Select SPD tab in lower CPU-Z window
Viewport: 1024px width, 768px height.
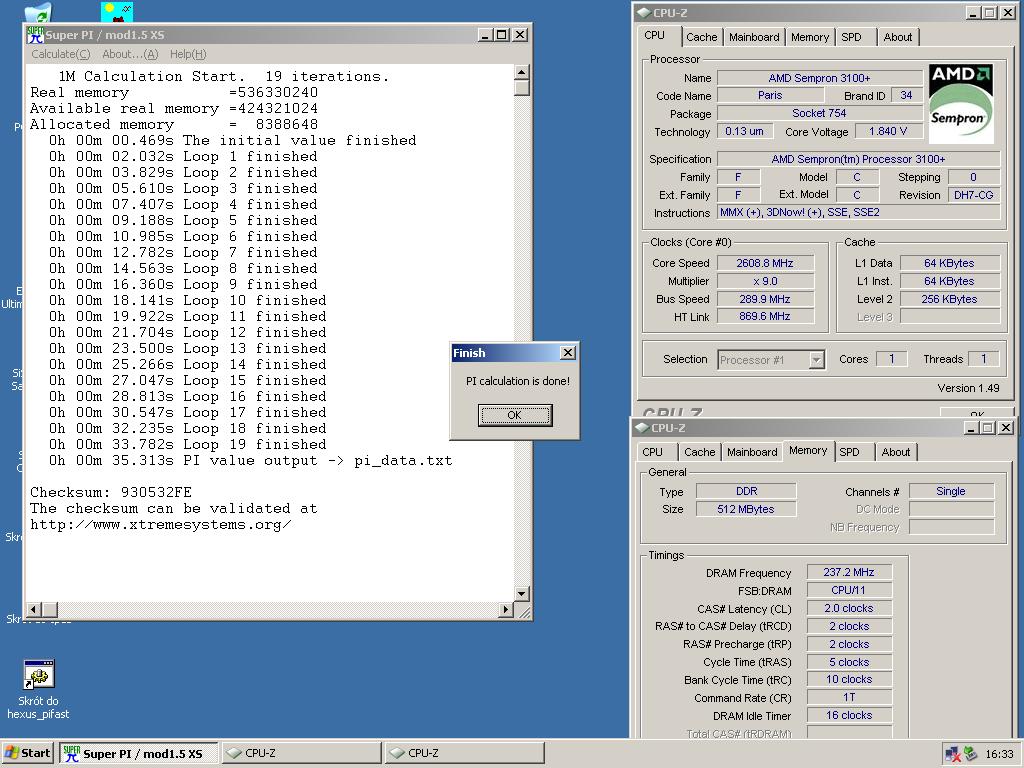[850, 452]
